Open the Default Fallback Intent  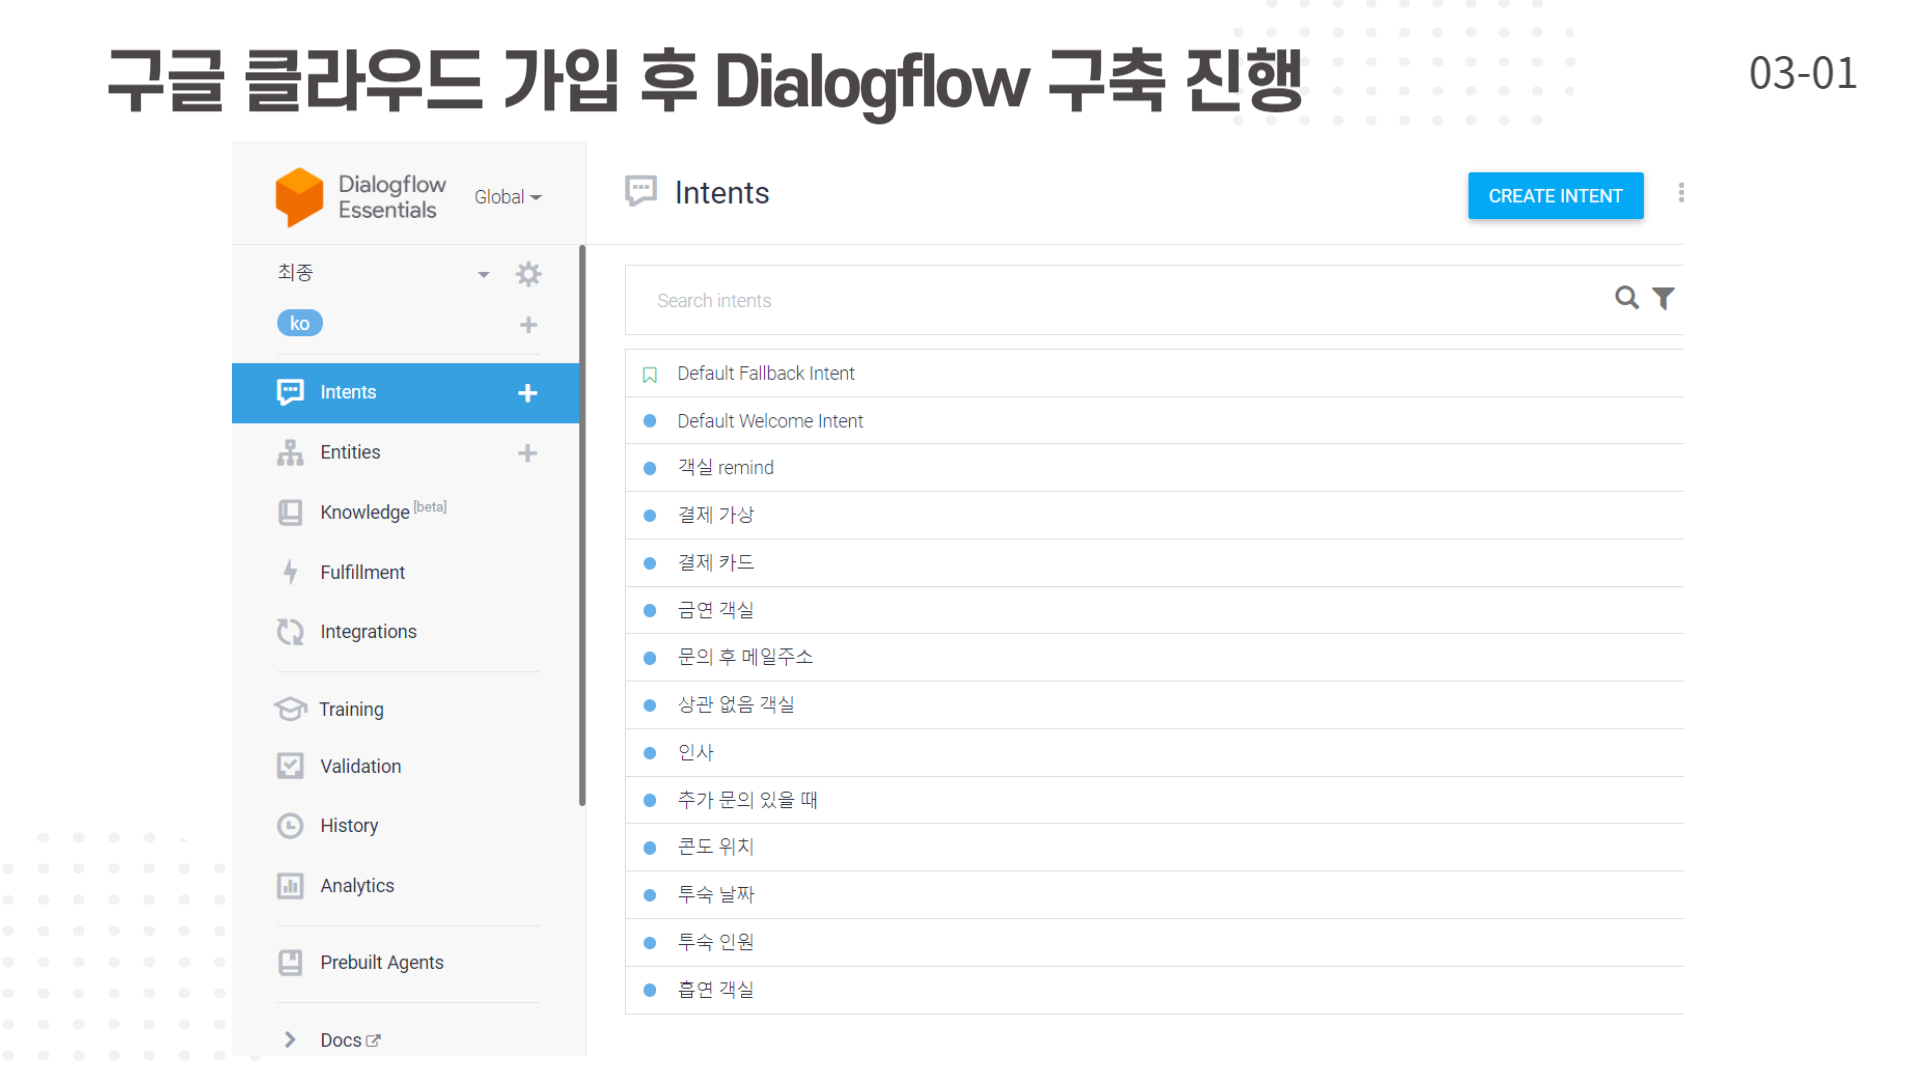tap(765, 373)
